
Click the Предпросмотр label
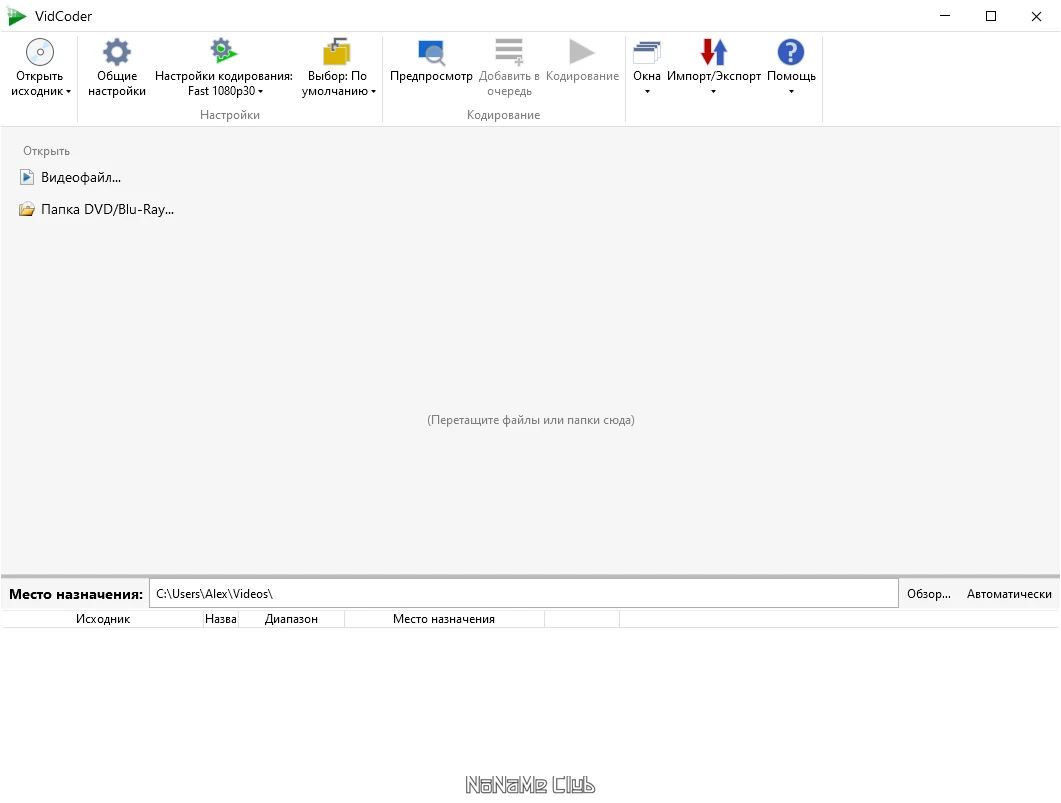pyautogui.click(x=431, y=76)
